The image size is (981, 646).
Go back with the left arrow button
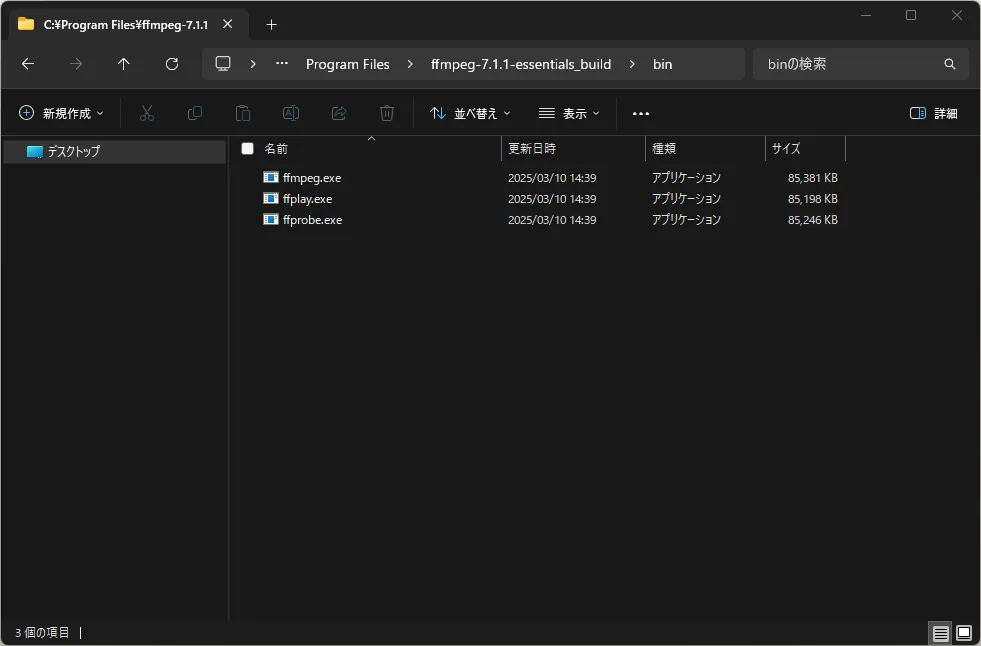tap(28, 64)
